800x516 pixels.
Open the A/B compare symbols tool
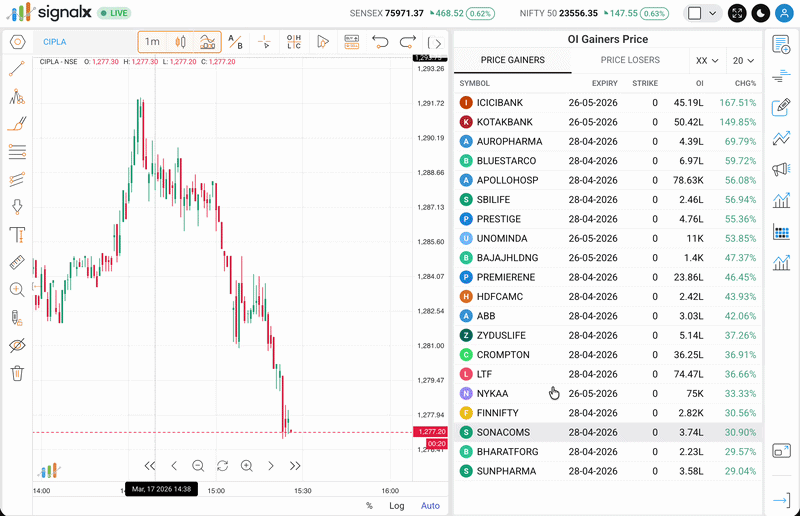pos(235,42)
